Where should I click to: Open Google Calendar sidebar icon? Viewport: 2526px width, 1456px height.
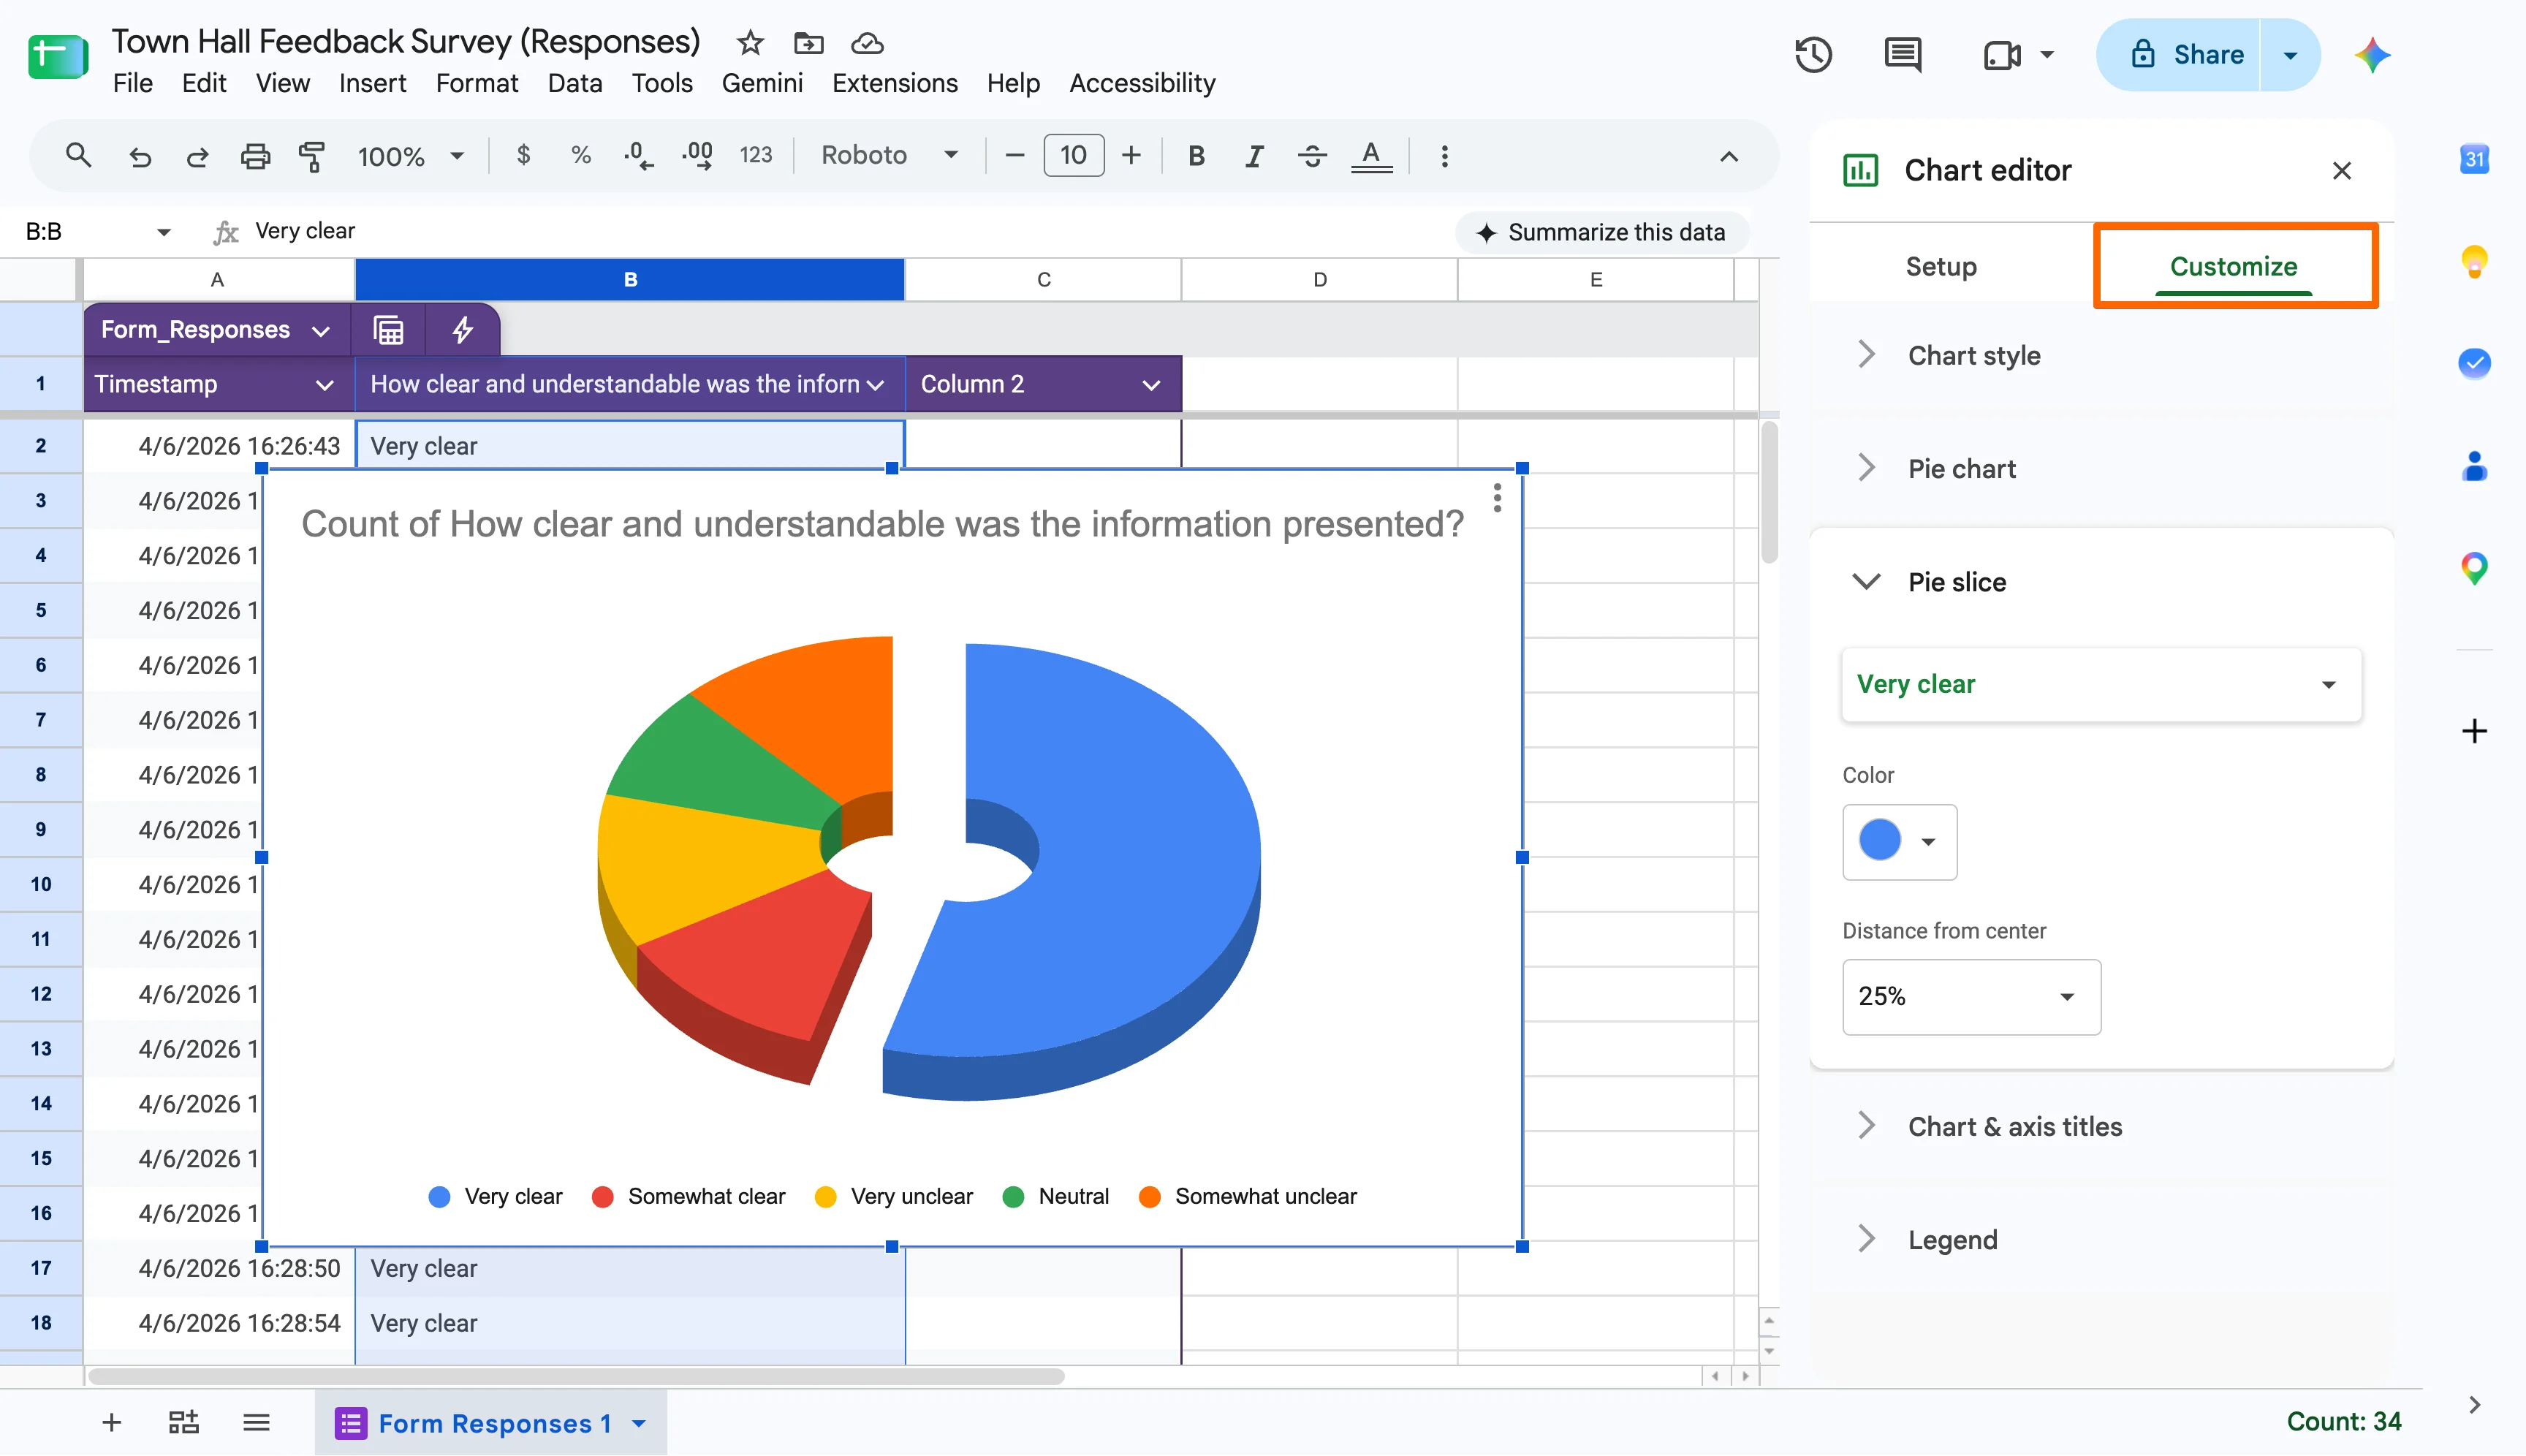pyautogui.click(x=2474, y=159)
